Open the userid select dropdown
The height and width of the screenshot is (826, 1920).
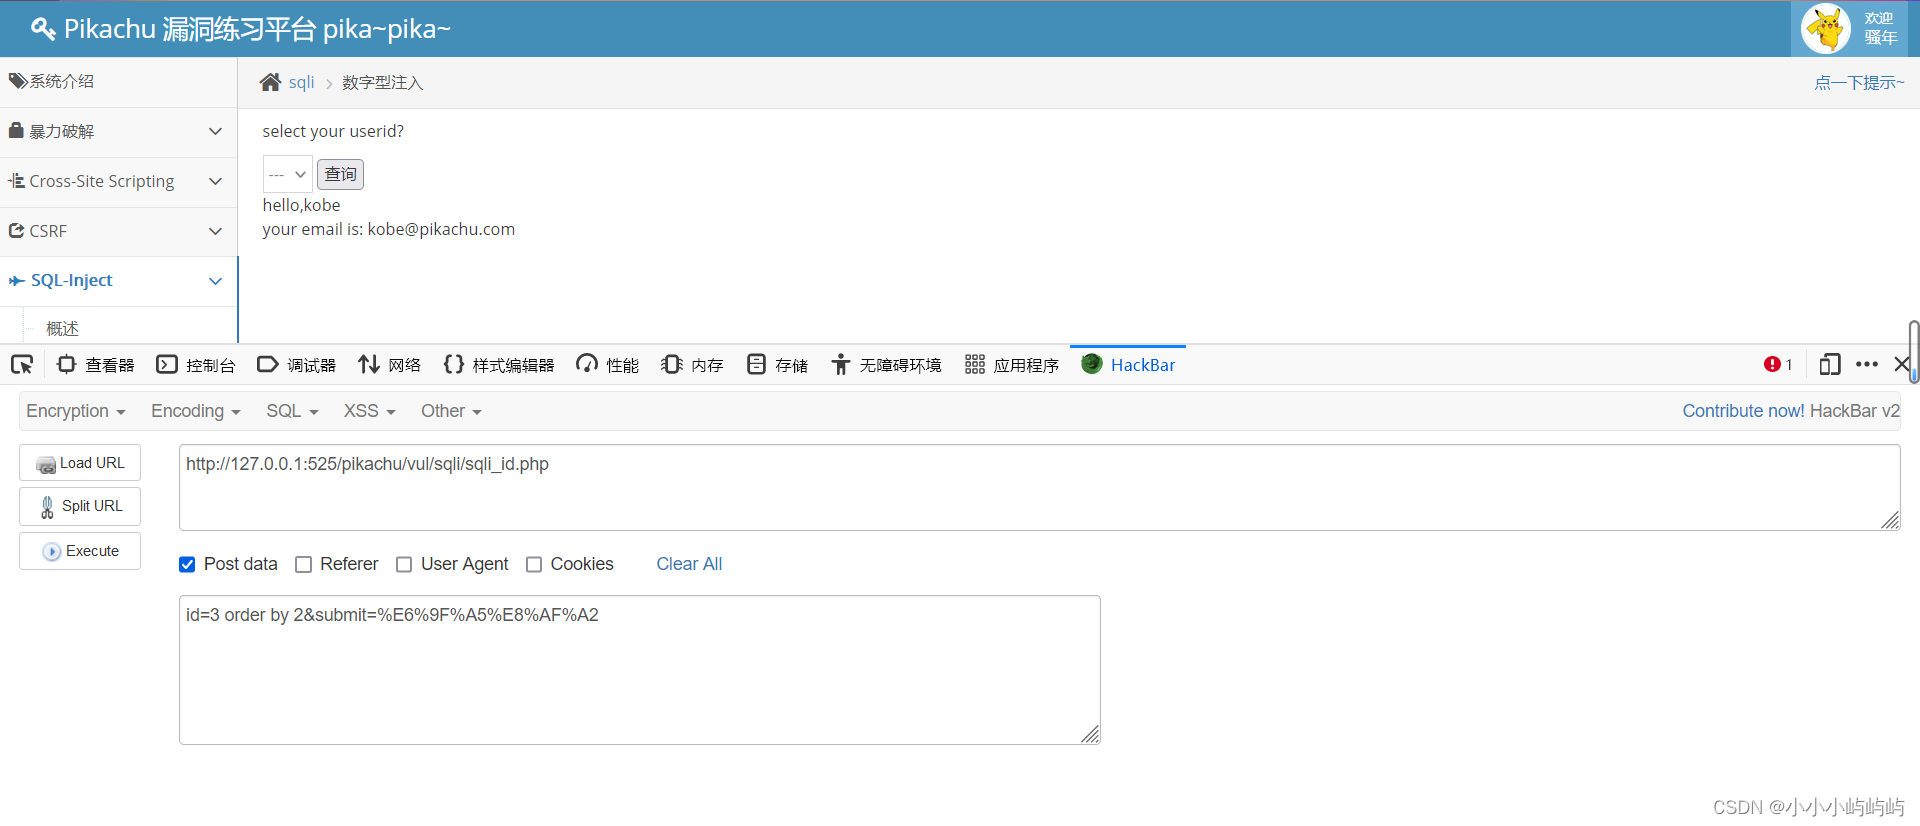coord(288,174)
